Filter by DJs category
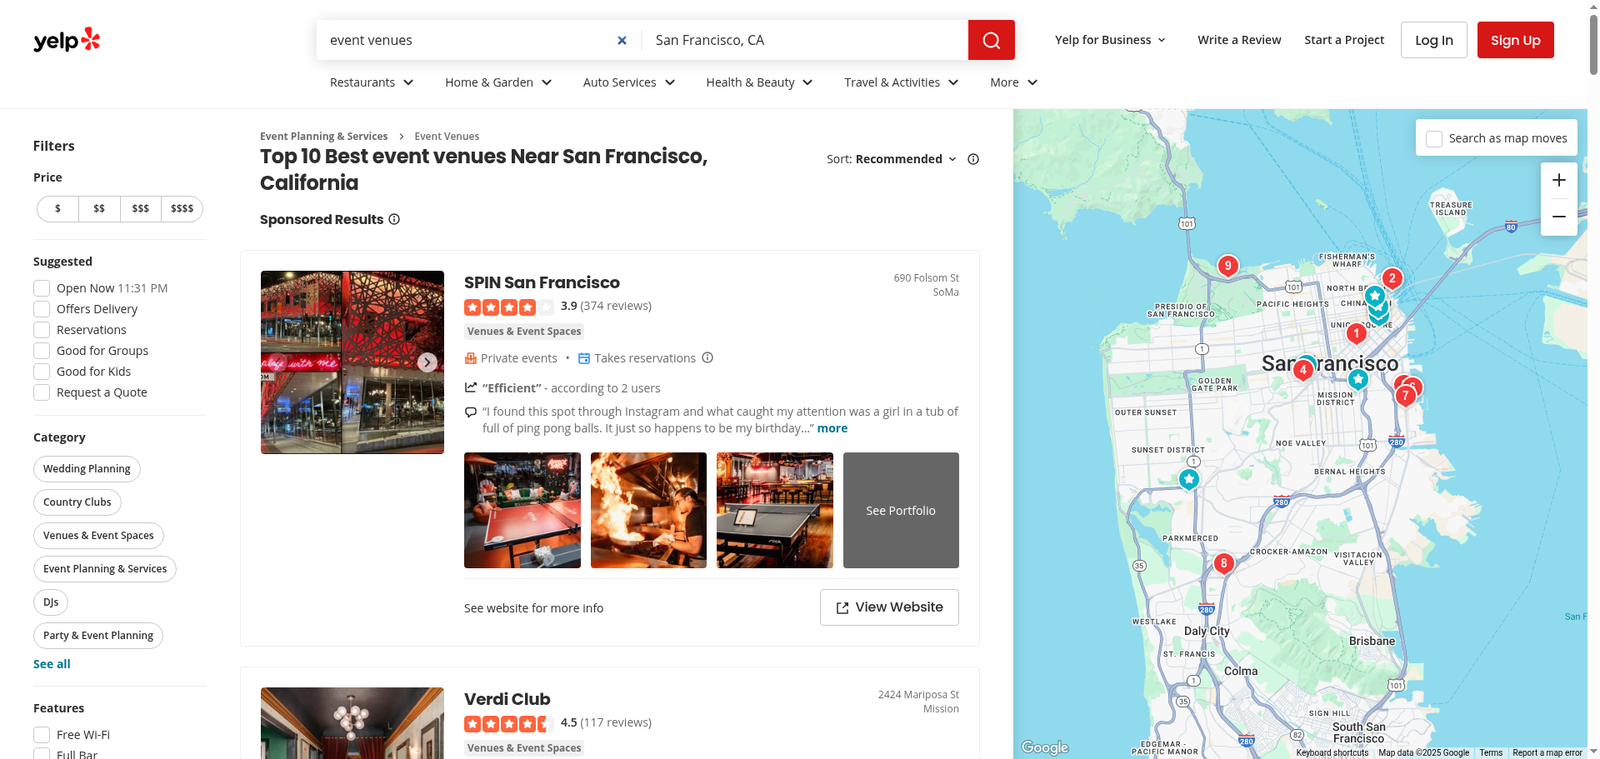The height and width of the screenshot is (759, 1600). (50, 602)
